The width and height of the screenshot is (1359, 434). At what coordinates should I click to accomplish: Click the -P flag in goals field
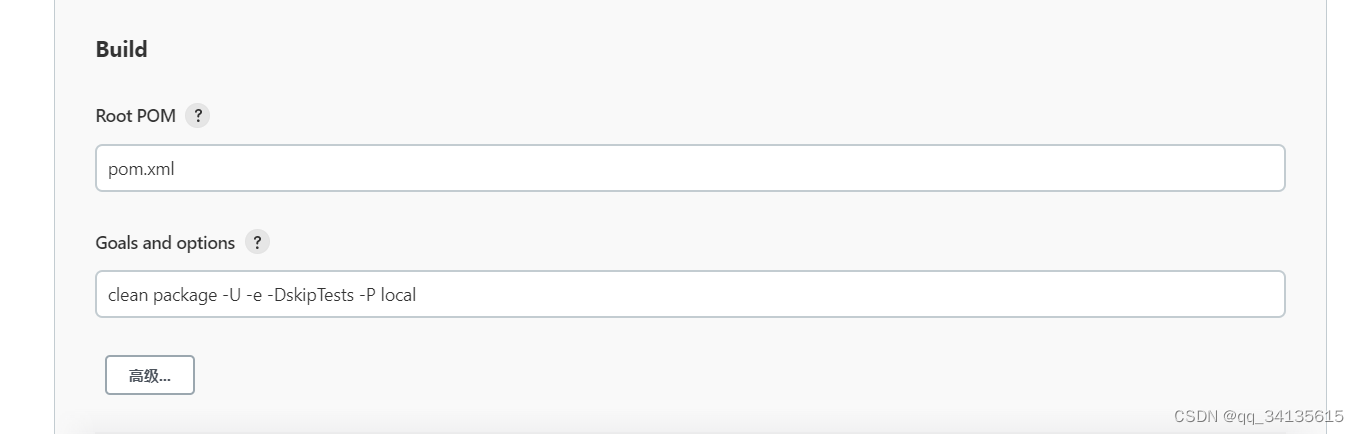click(x=367, y=295)
